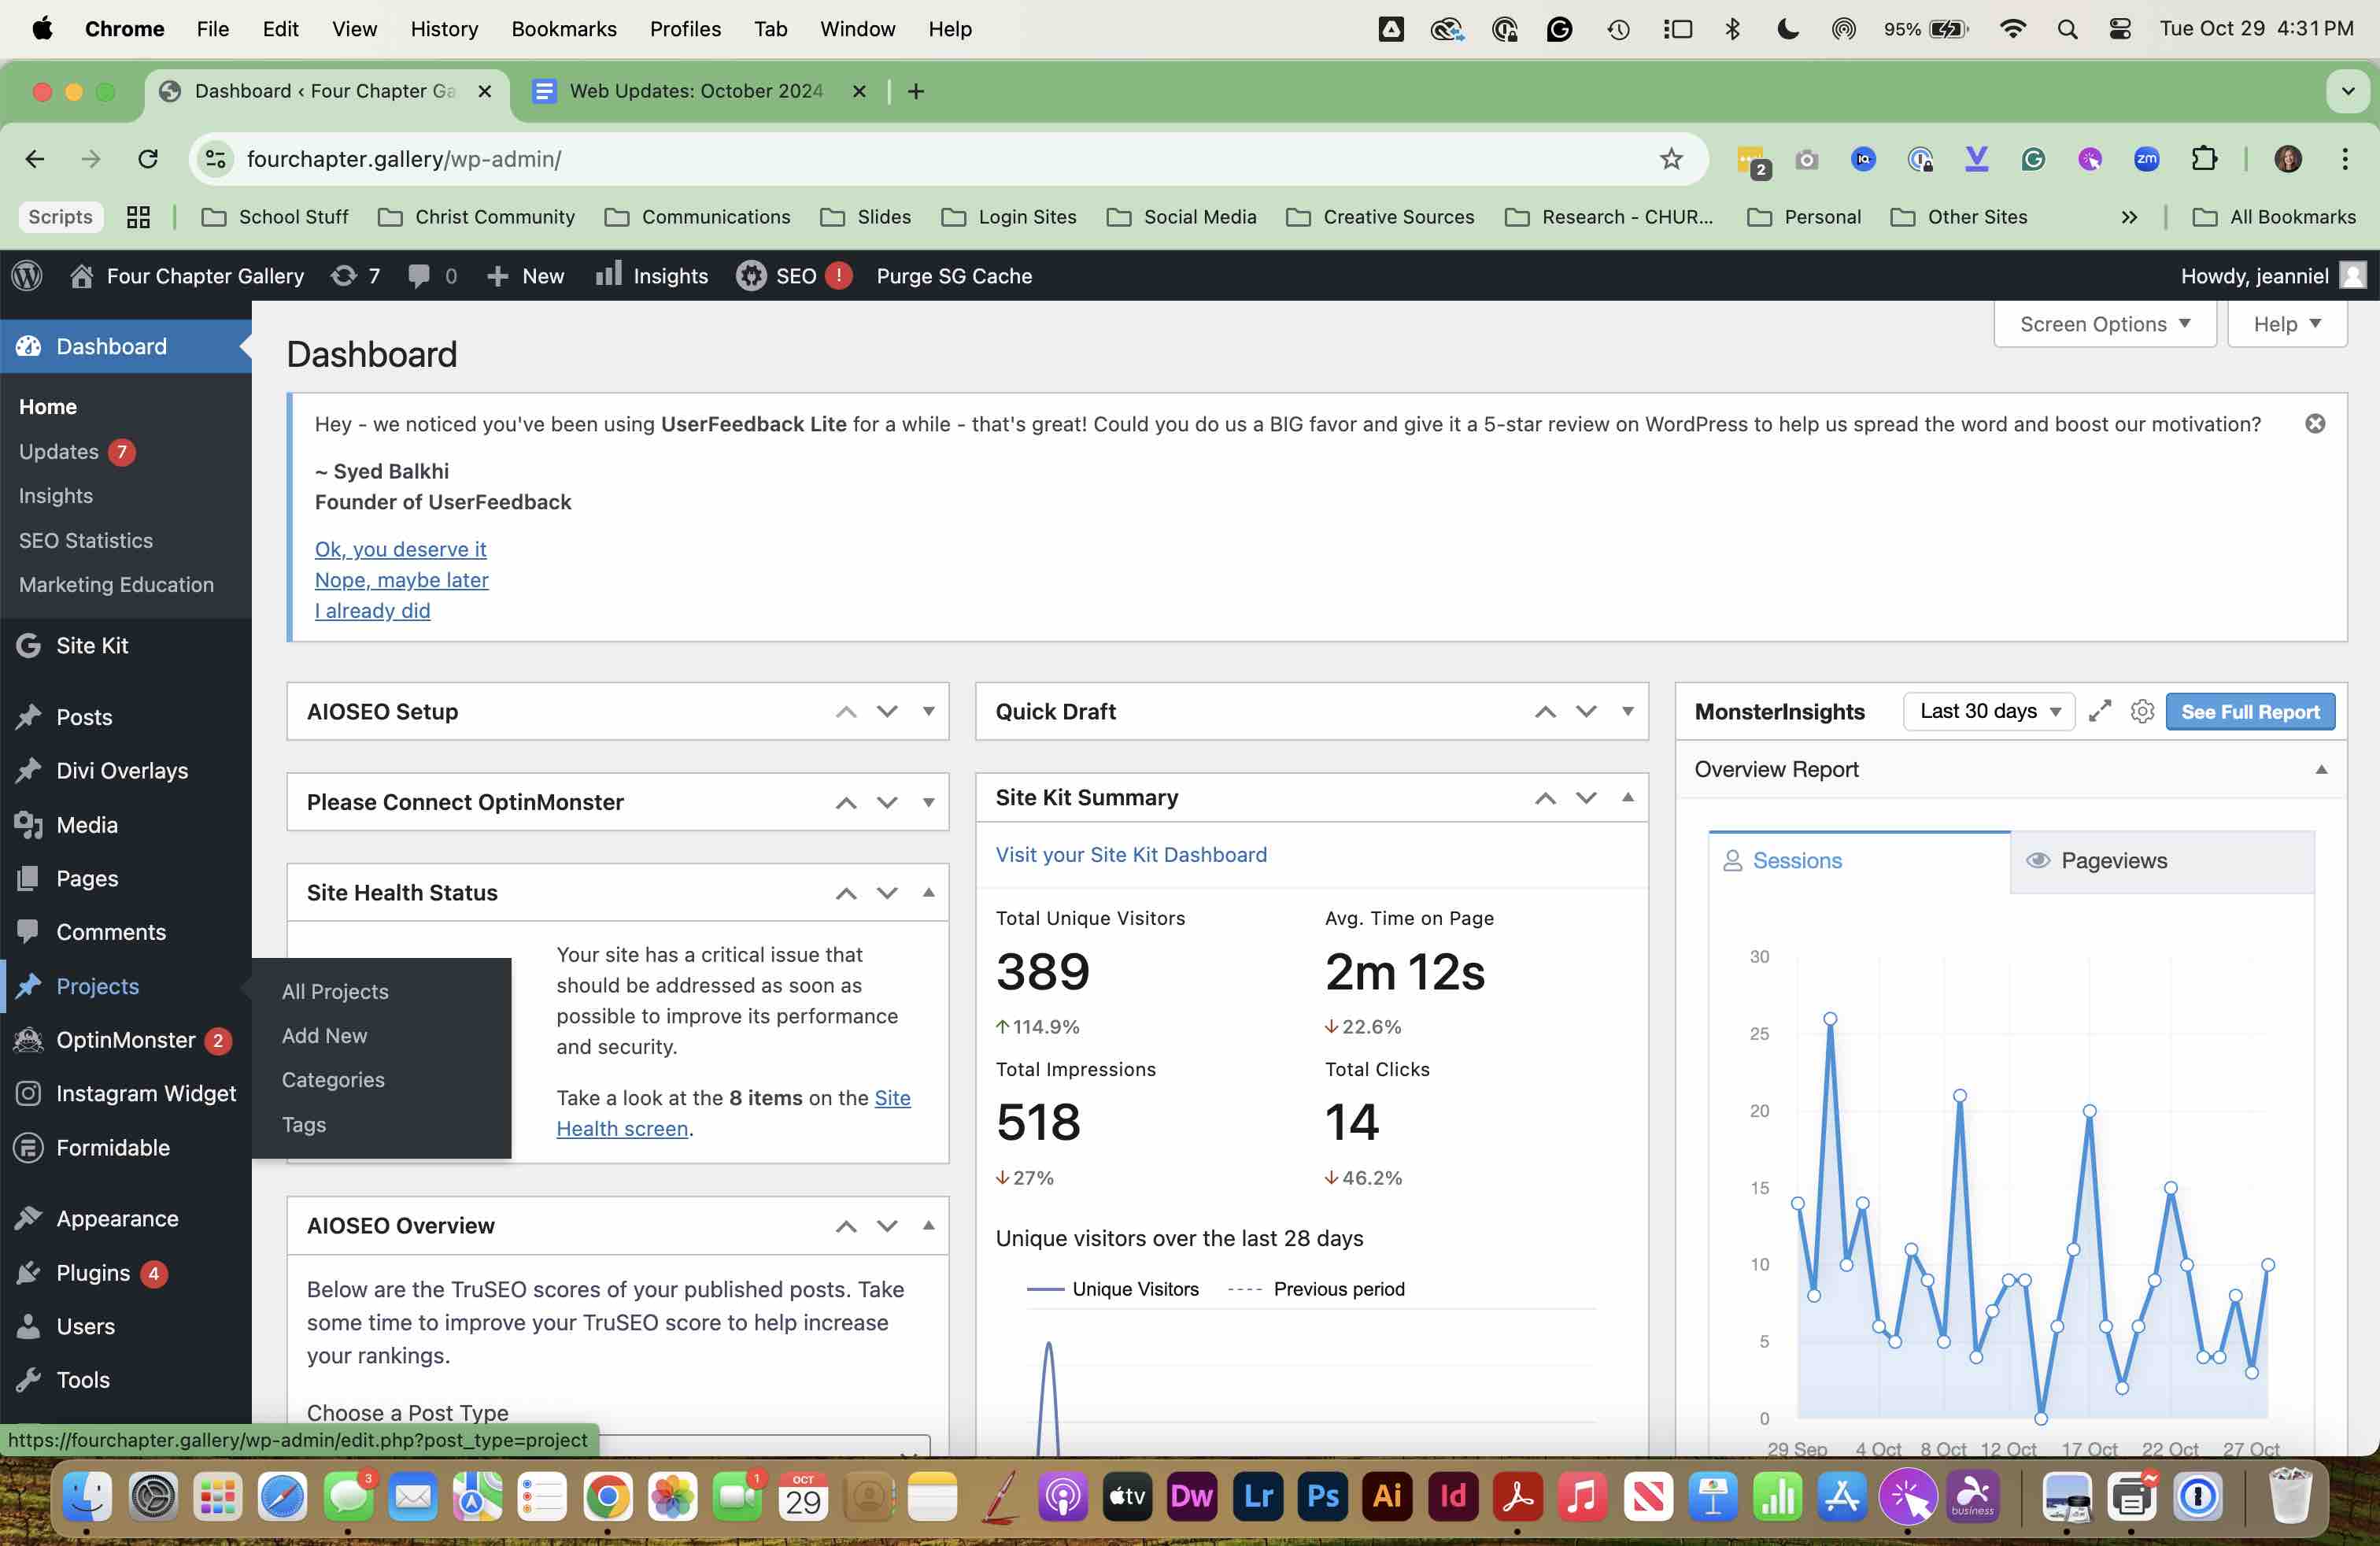Open the Bookmarks menu in Chrome

564,29
